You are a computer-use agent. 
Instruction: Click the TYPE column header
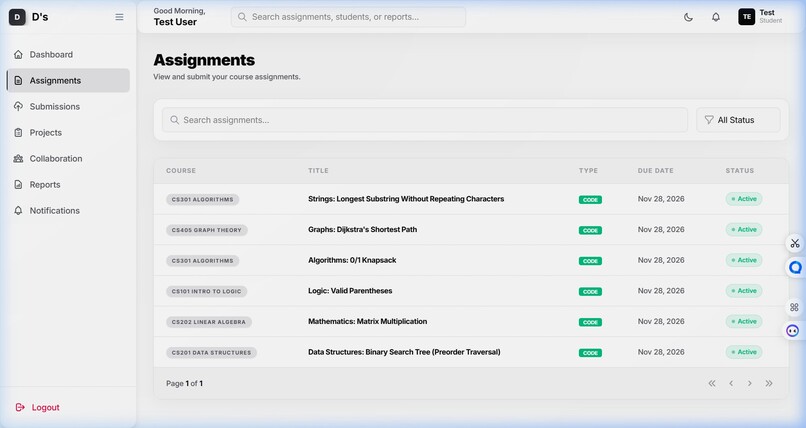point(588,171)
